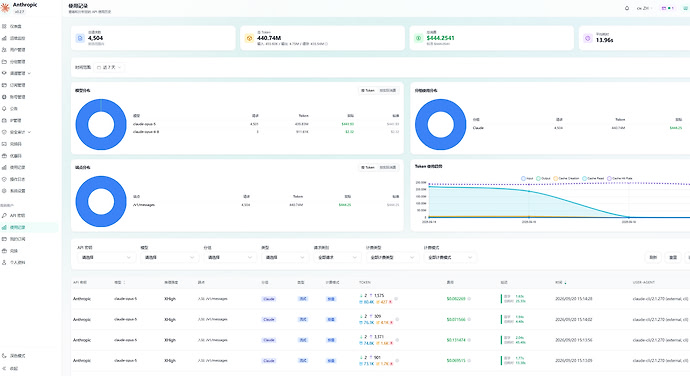Toggle the Cache Hit Rate legend series
Screen dimensions: 690x376
point(620,178)
